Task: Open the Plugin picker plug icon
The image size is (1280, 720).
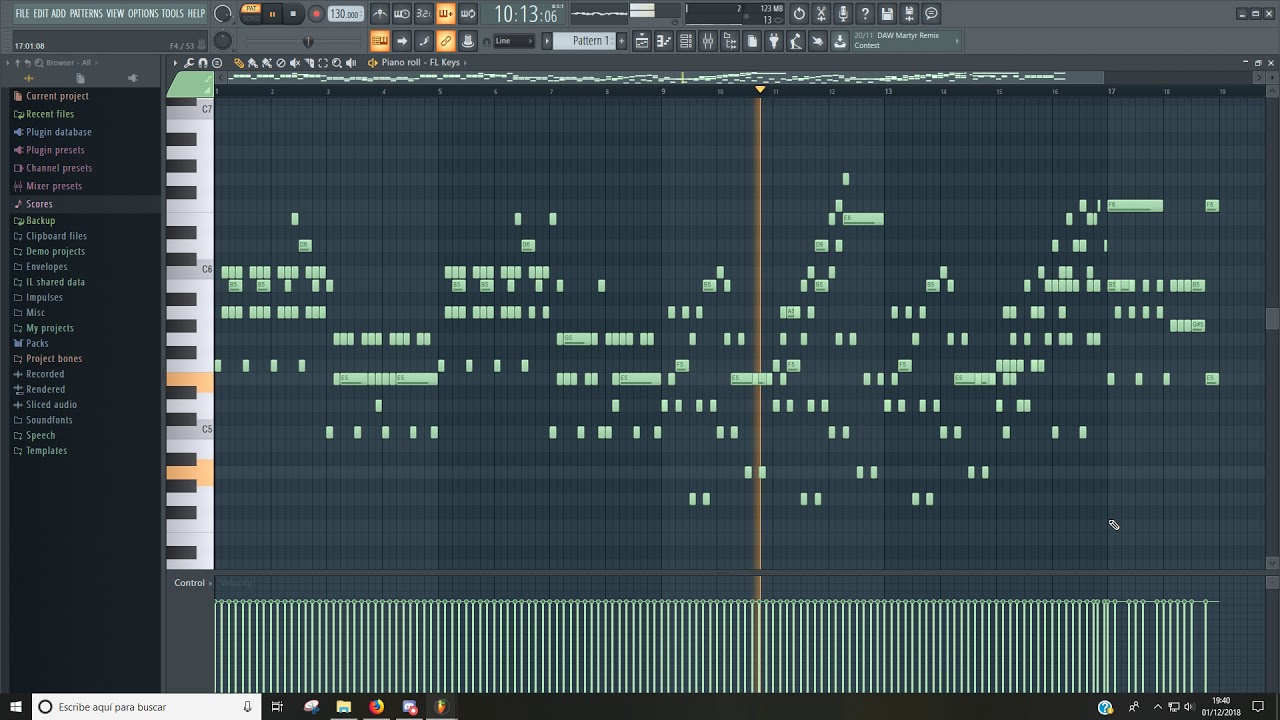Action: click(774, 41)
